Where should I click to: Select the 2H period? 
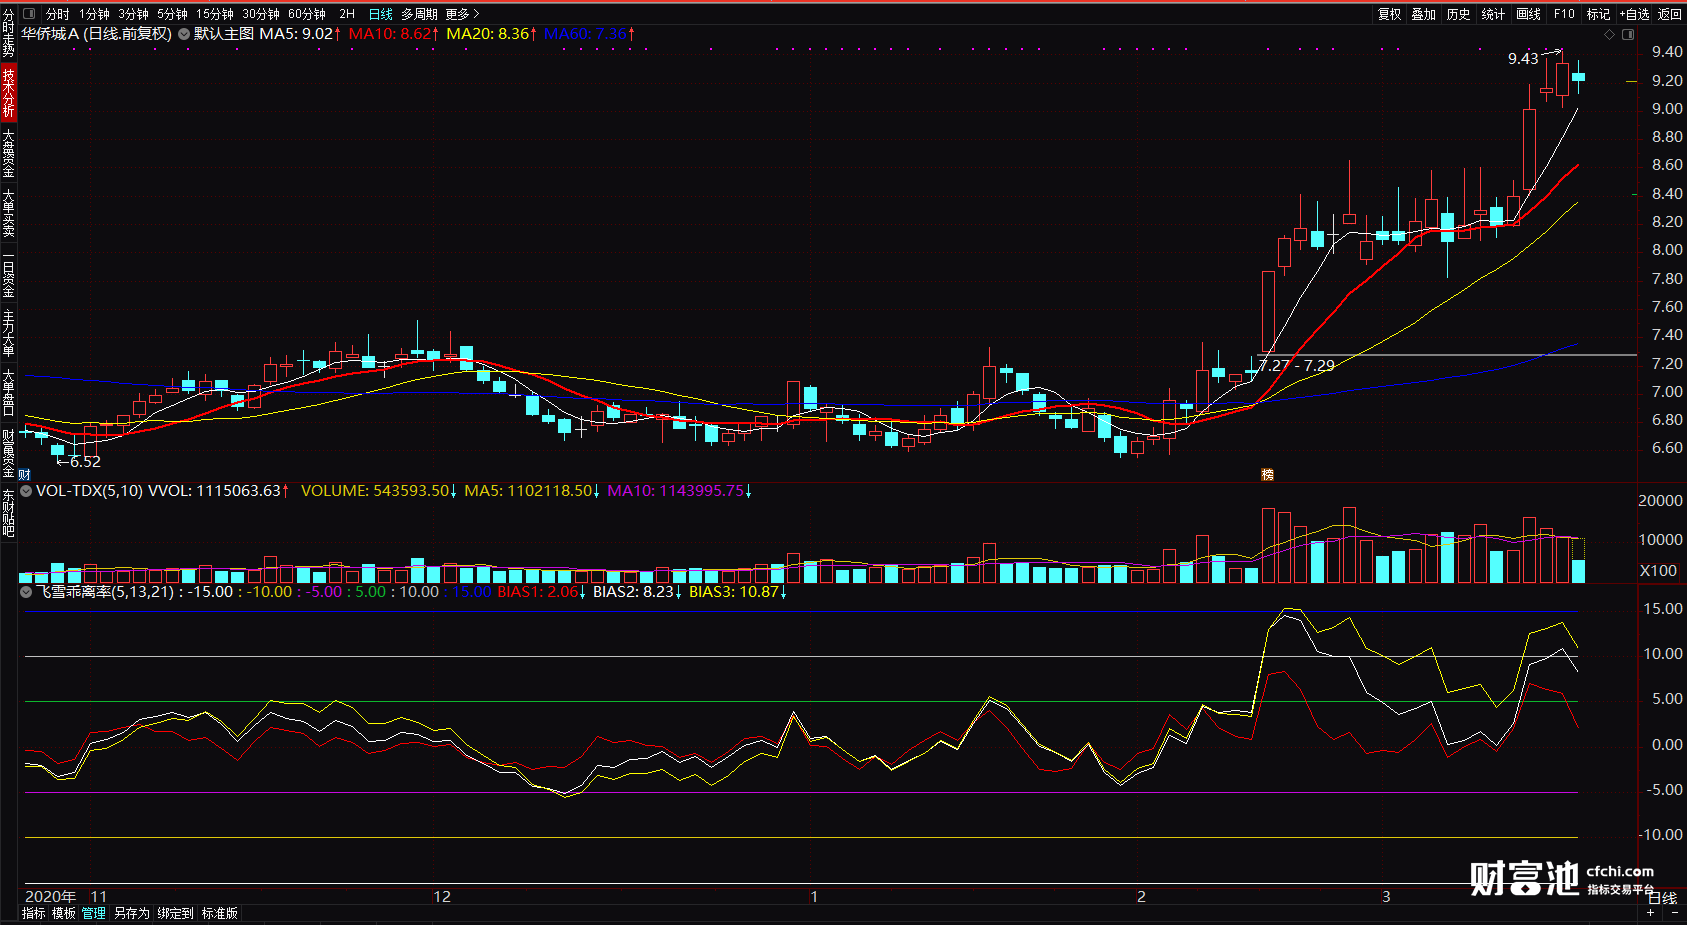coord(347,14)
